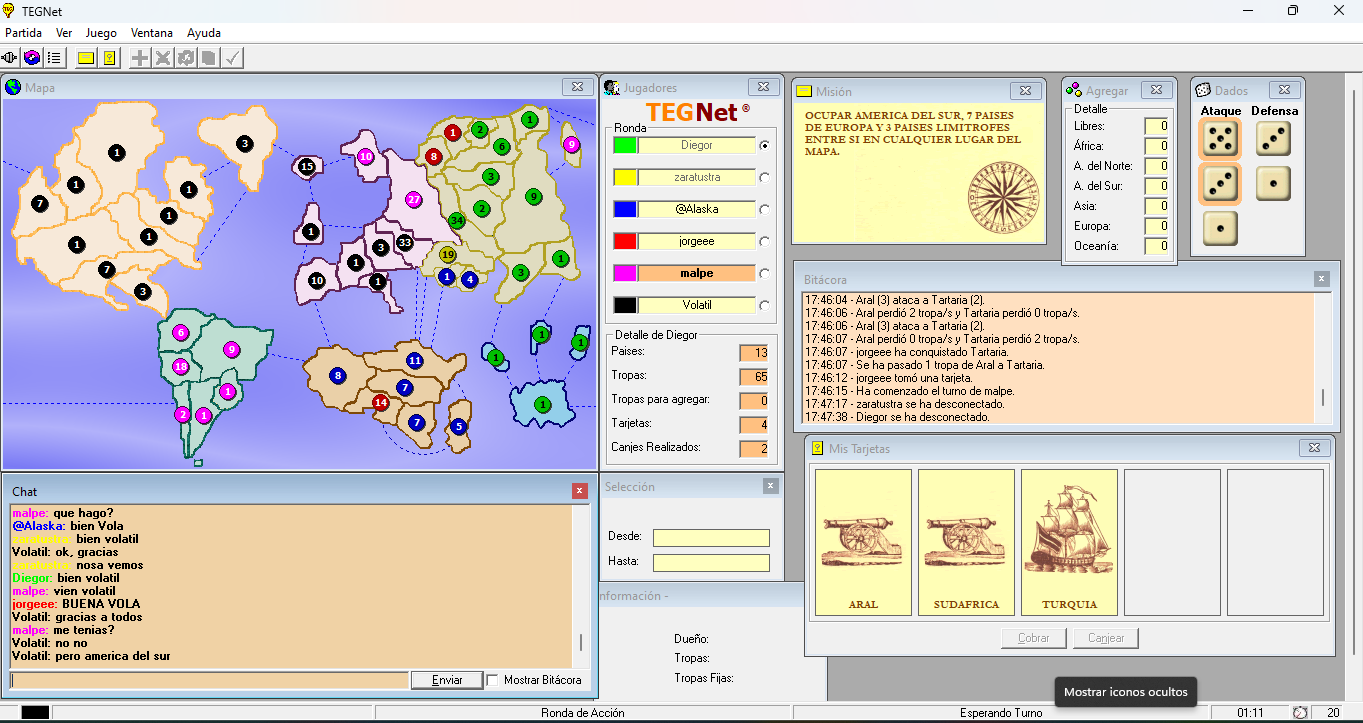The image size is (1363, 723).
Task: Close the Chat panel with red X
Action: click(x=580, y=491)
